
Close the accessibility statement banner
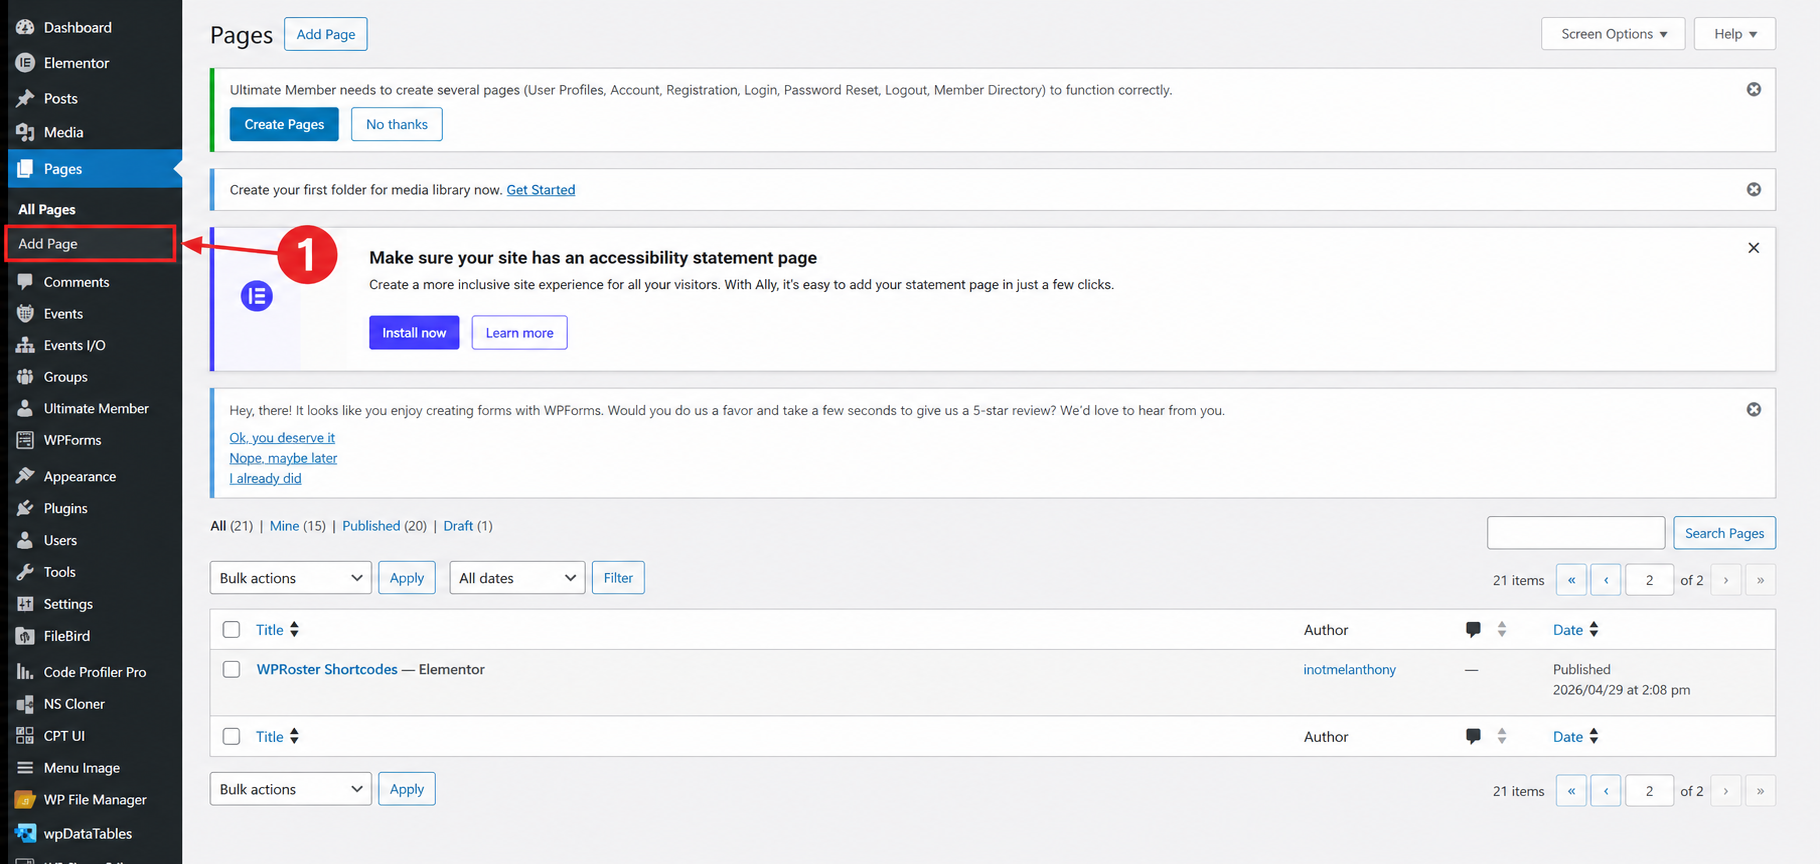click(x=1753, y=248)
